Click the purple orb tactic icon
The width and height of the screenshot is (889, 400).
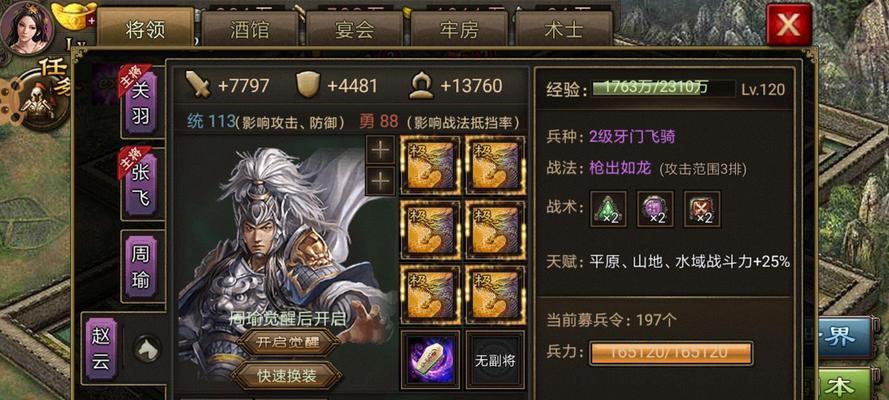pos(655,208)
